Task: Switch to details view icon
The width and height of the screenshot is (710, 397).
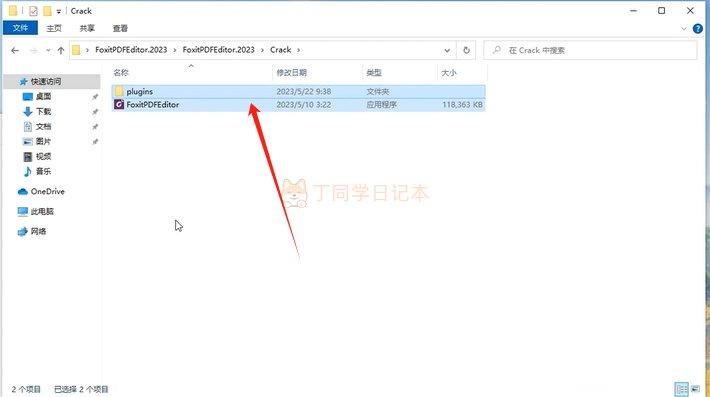Action: [x=681, y=389]
